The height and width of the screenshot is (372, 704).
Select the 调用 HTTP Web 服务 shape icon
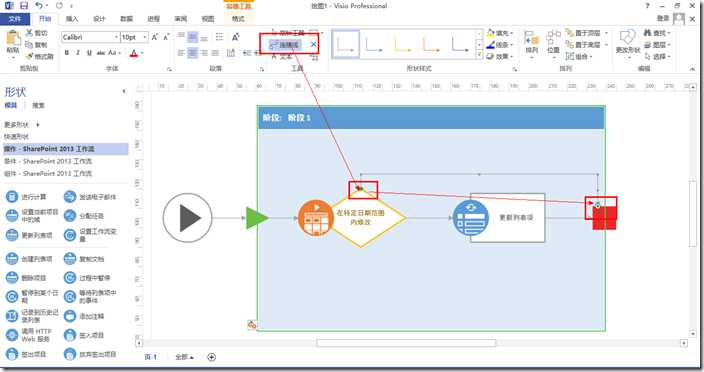12,335
